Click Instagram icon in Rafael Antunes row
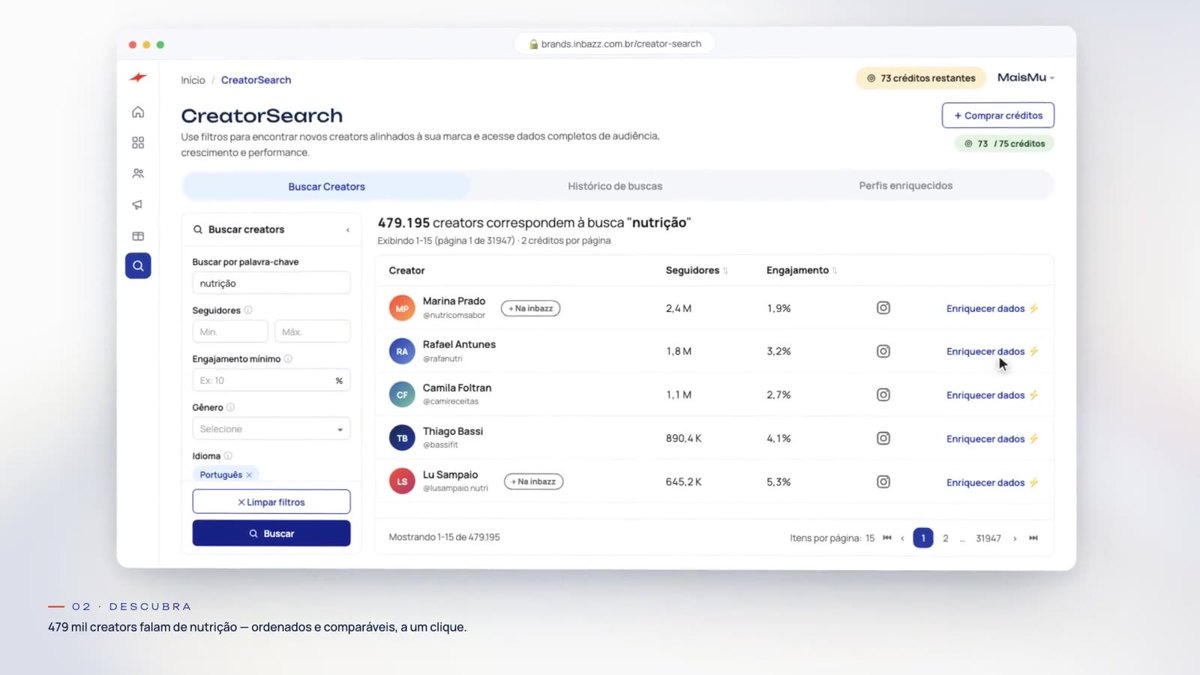 tap(883, 351)
